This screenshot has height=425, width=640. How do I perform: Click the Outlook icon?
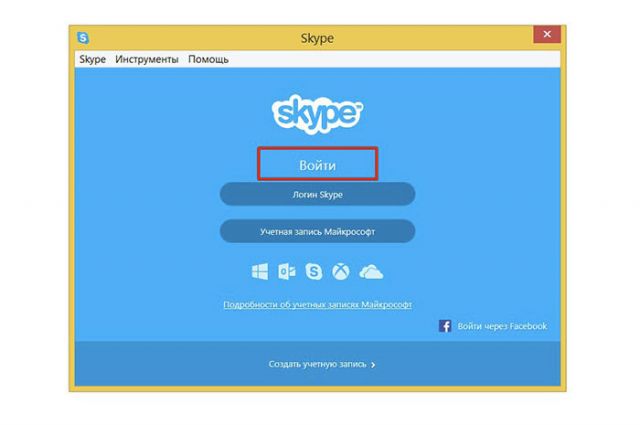287,271
